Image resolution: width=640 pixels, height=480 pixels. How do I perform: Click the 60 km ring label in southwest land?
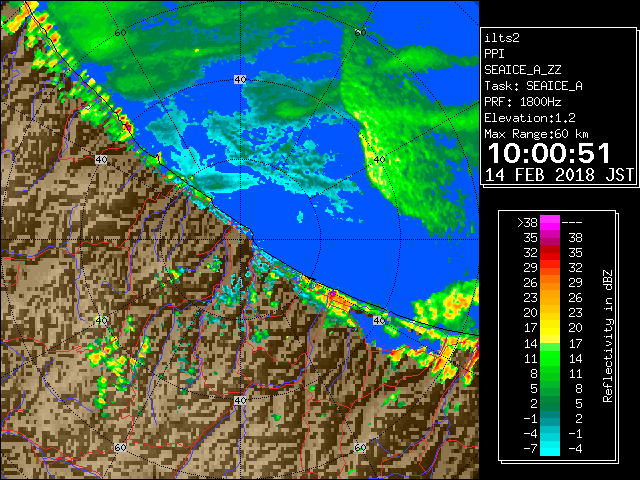[120, 447]
